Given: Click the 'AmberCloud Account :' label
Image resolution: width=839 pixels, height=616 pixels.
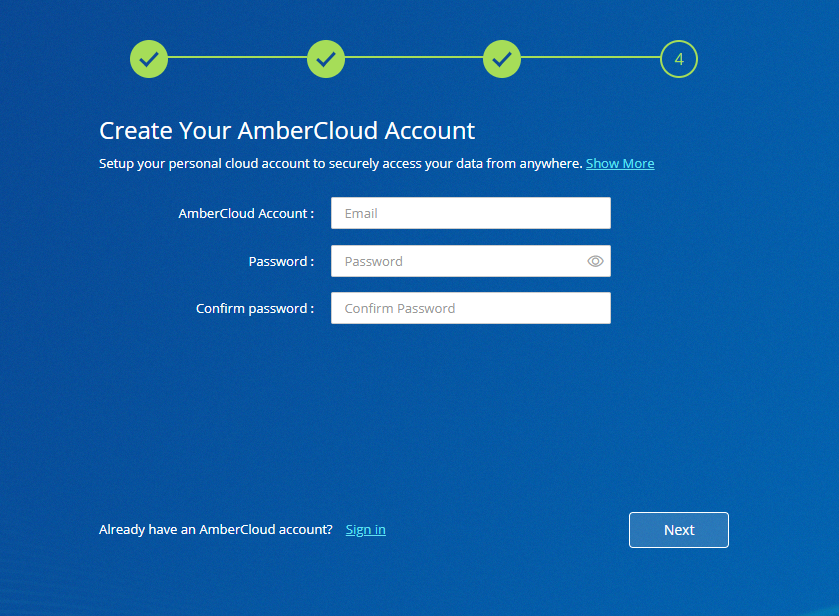Looking at the screenshot, I should click(246, 214).
